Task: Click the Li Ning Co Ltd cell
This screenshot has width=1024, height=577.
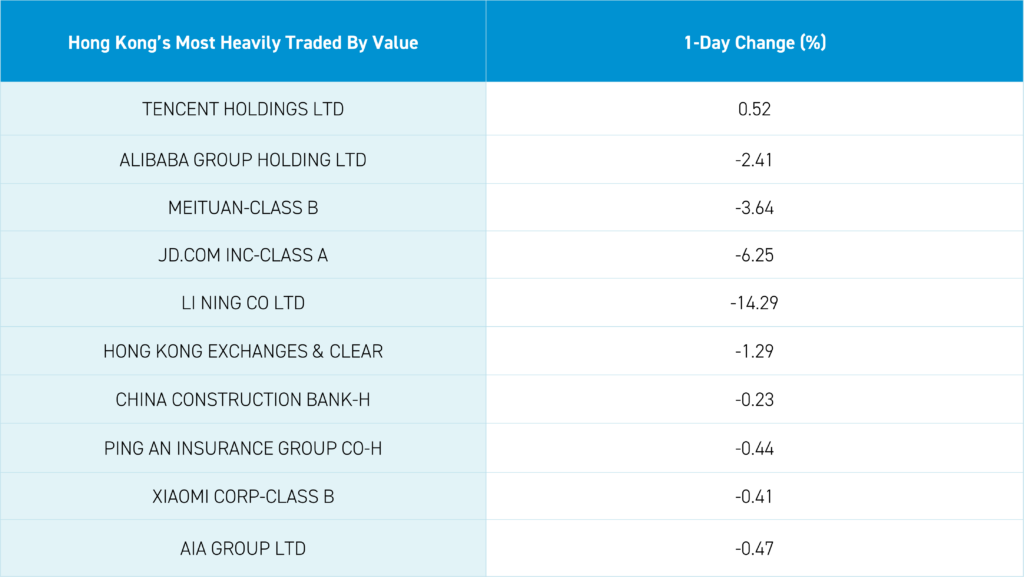Action: point(243,303)
